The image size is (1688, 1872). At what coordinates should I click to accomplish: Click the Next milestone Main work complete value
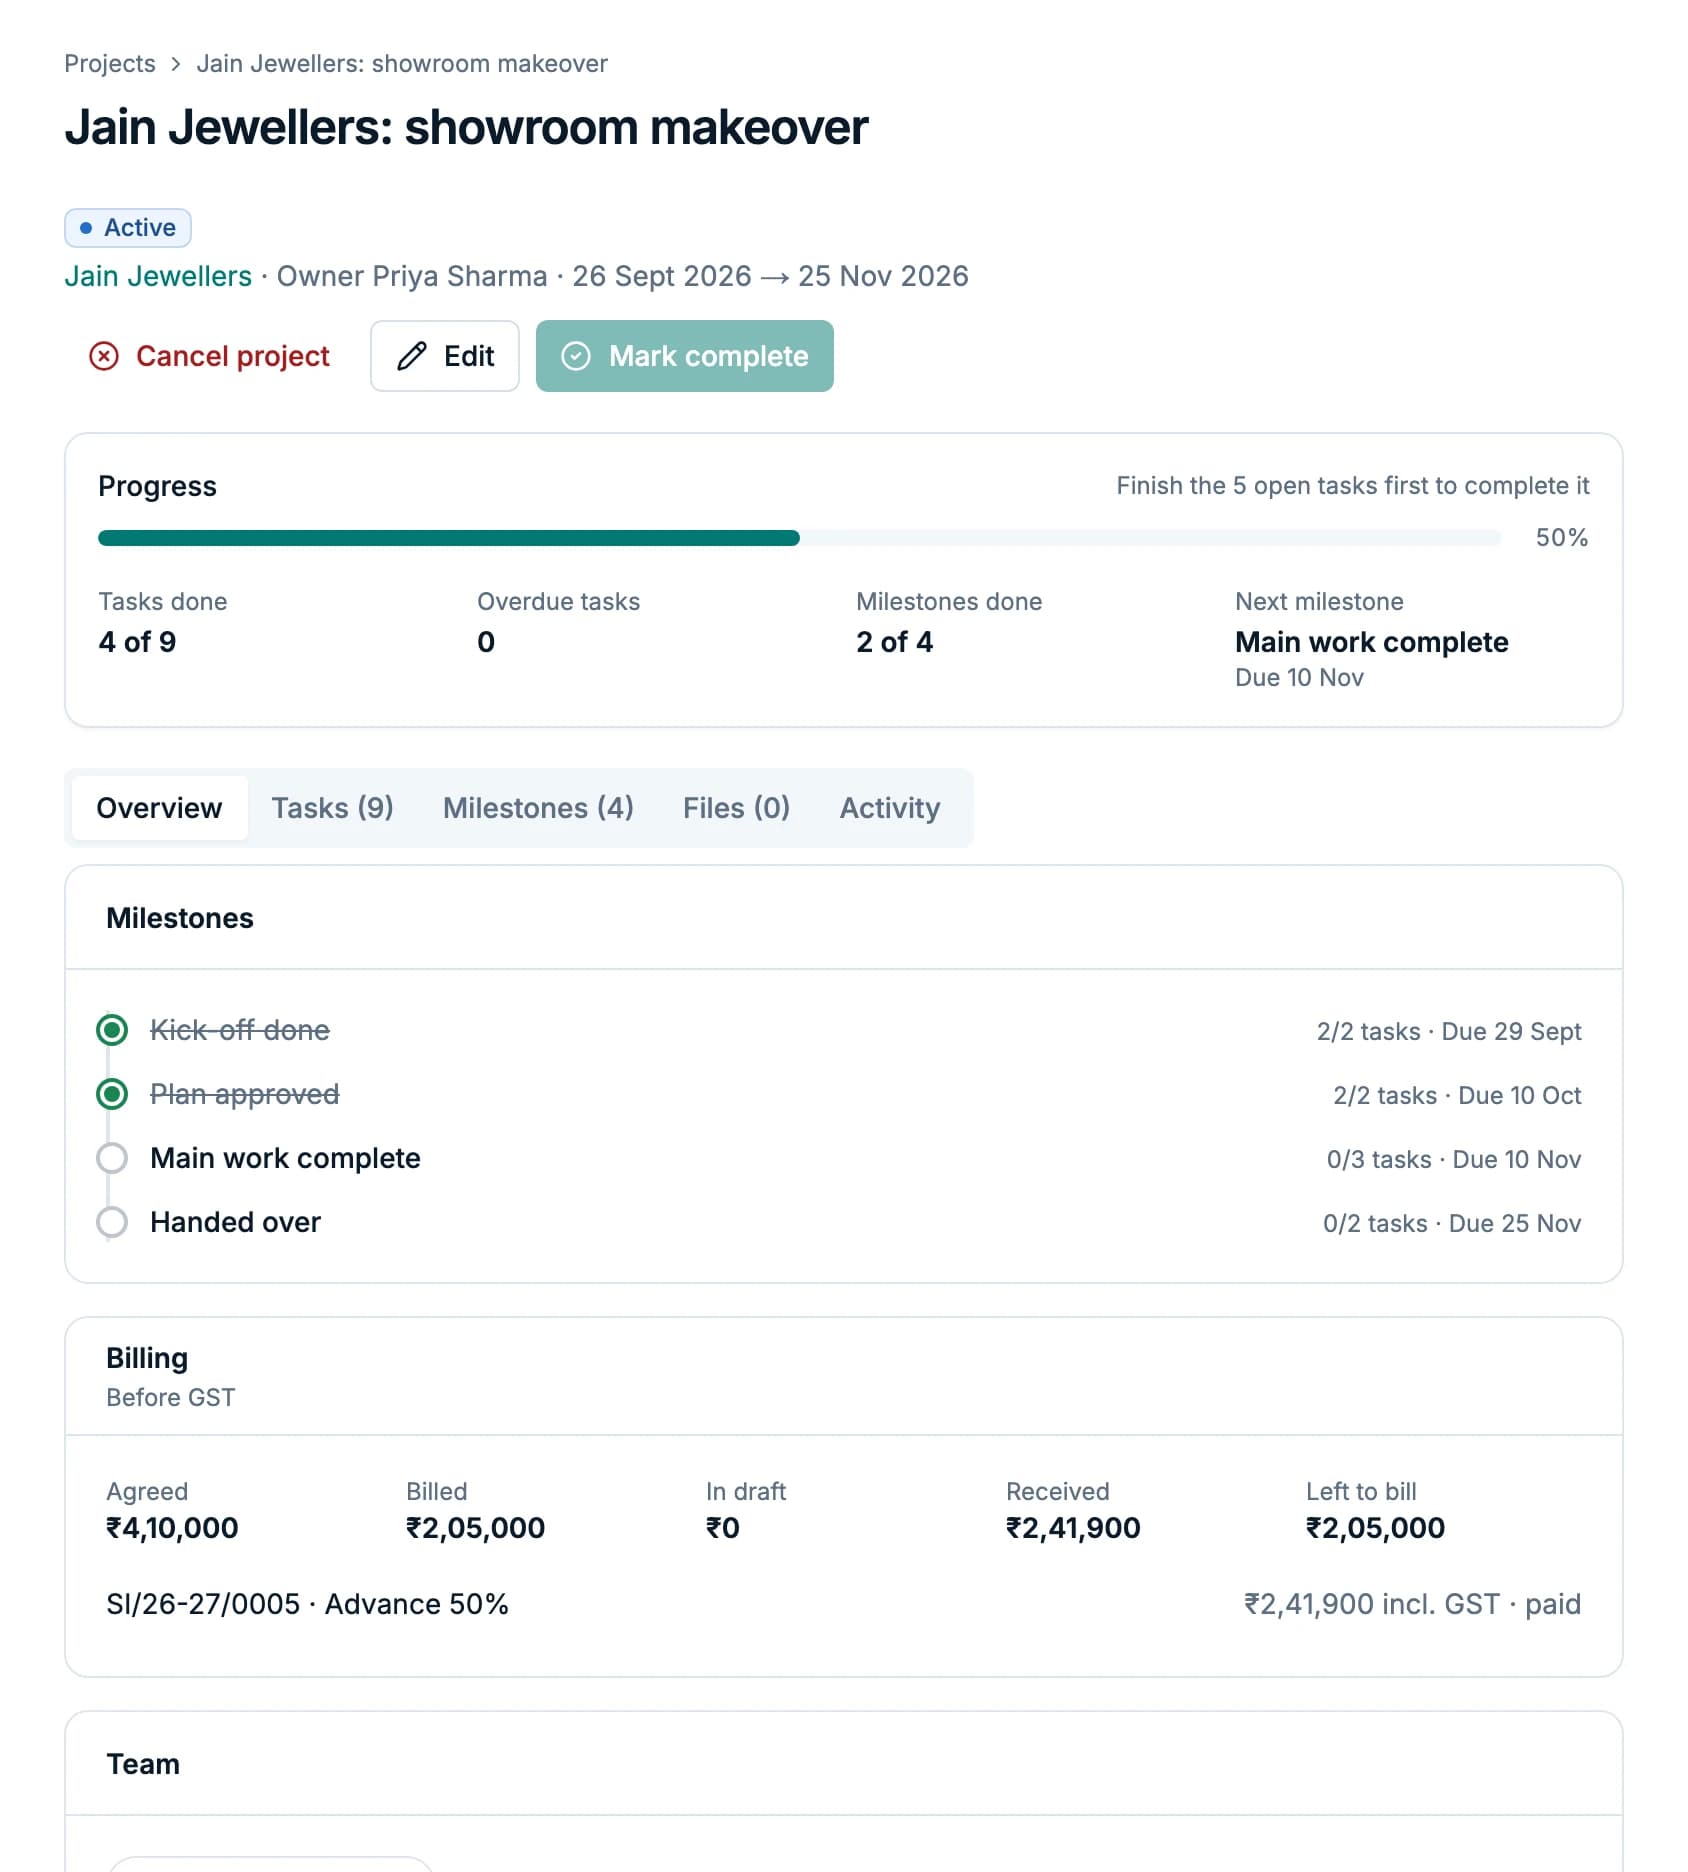click(x=1371, y=642)
